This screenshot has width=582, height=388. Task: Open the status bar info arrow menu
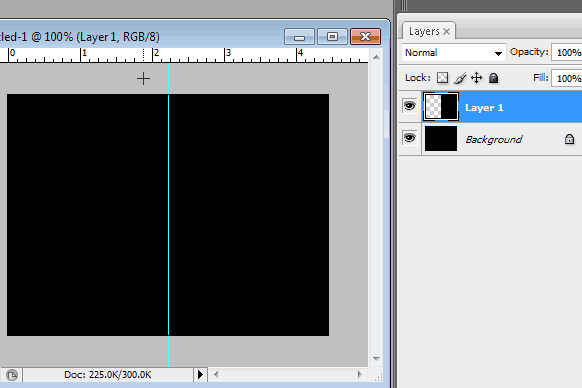pyautogui.click(x=200, y=375)
